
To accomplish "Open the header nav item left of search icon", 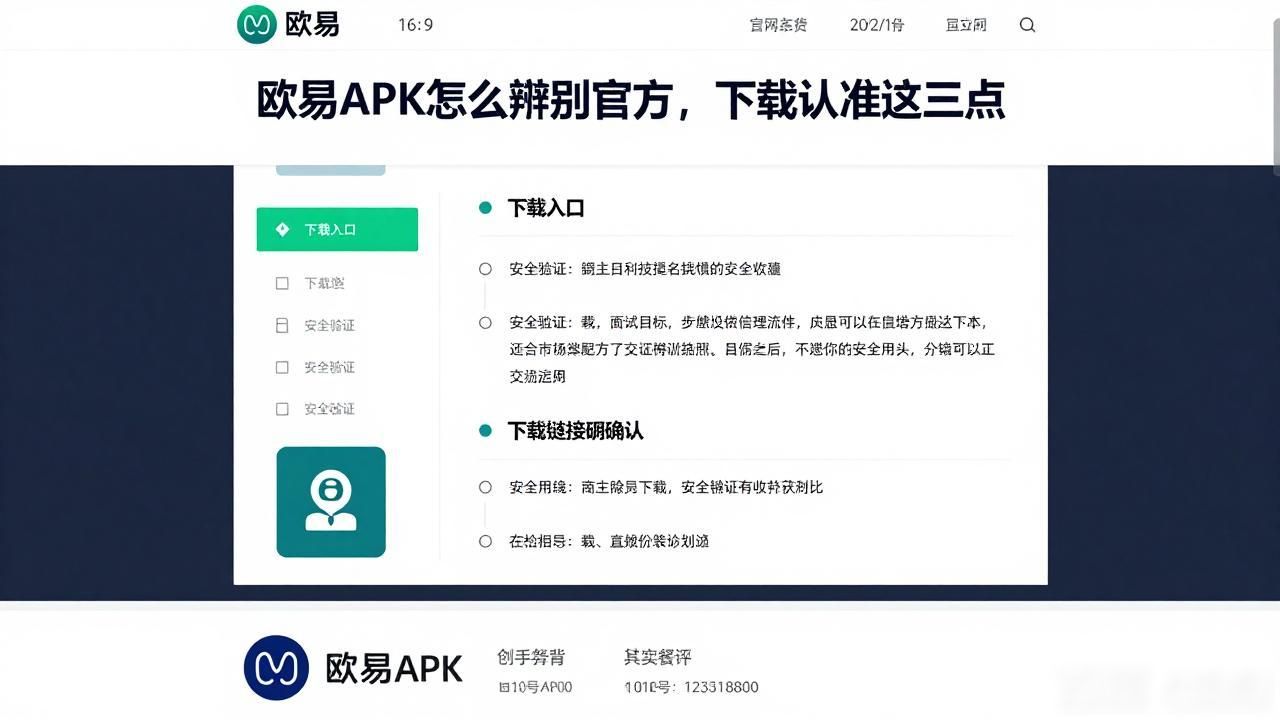I will coord(966,25).
